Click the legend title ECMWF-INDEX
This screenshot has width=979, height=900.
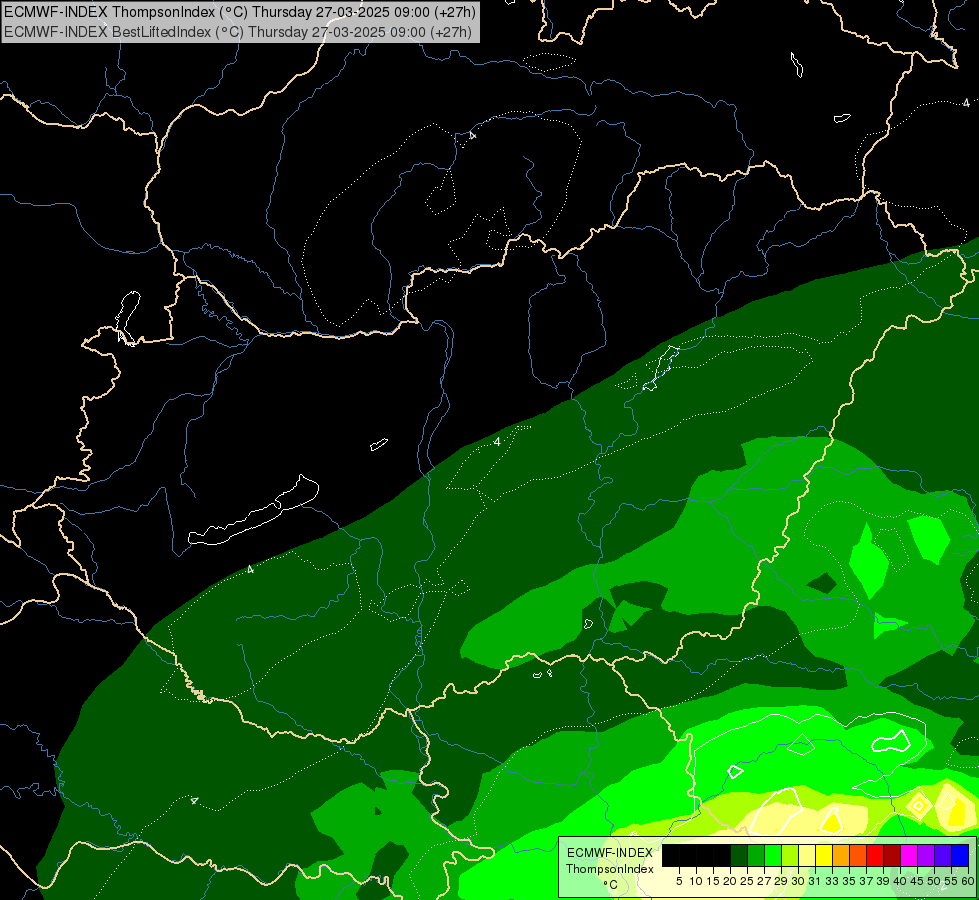pyautogui.click(x=609, y=853)
